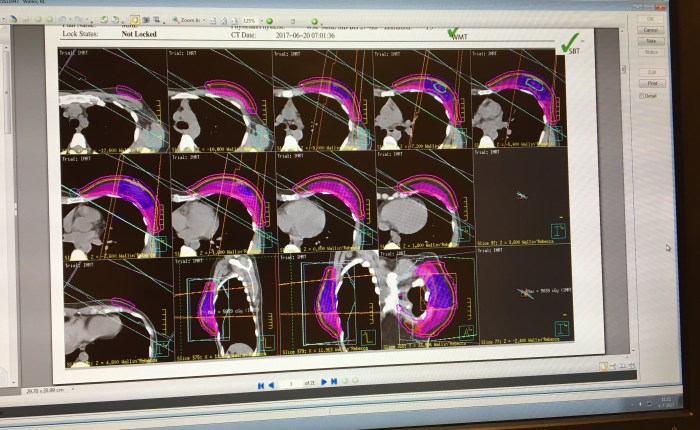
Task: Click the SBT checkmark label
Action: point(571,44)
